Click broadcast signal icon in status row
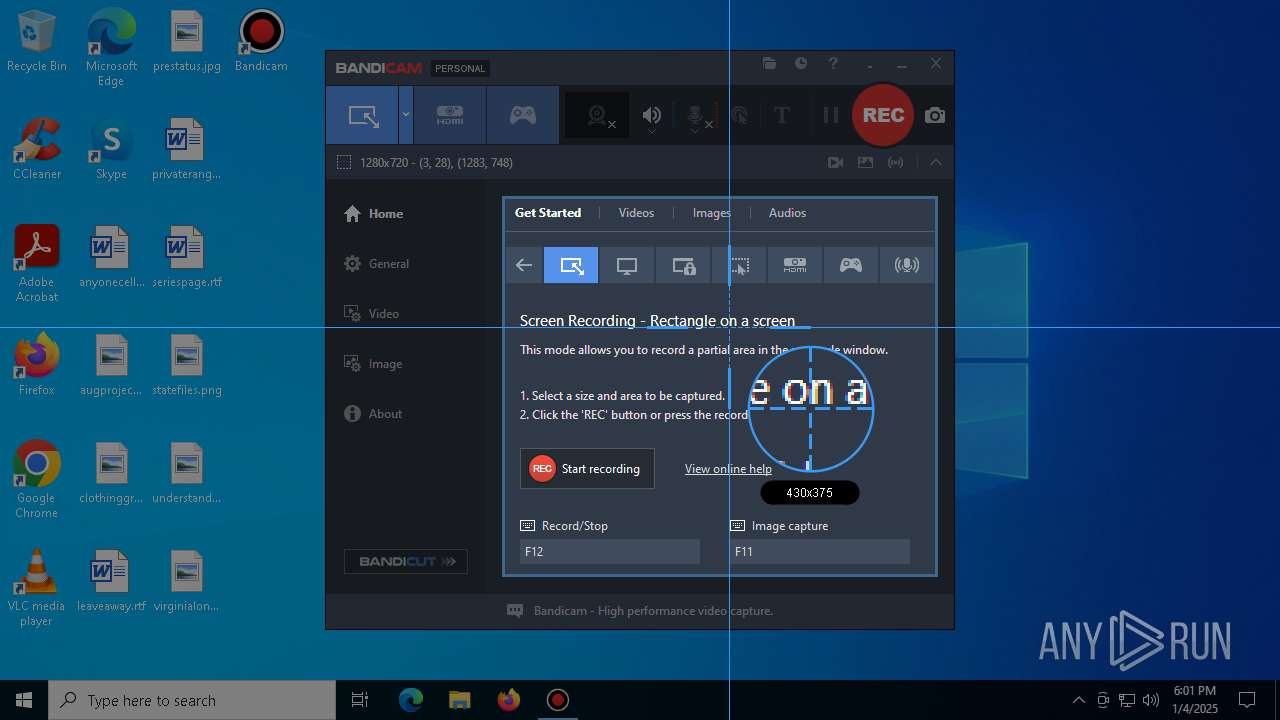 coord(896,162)
